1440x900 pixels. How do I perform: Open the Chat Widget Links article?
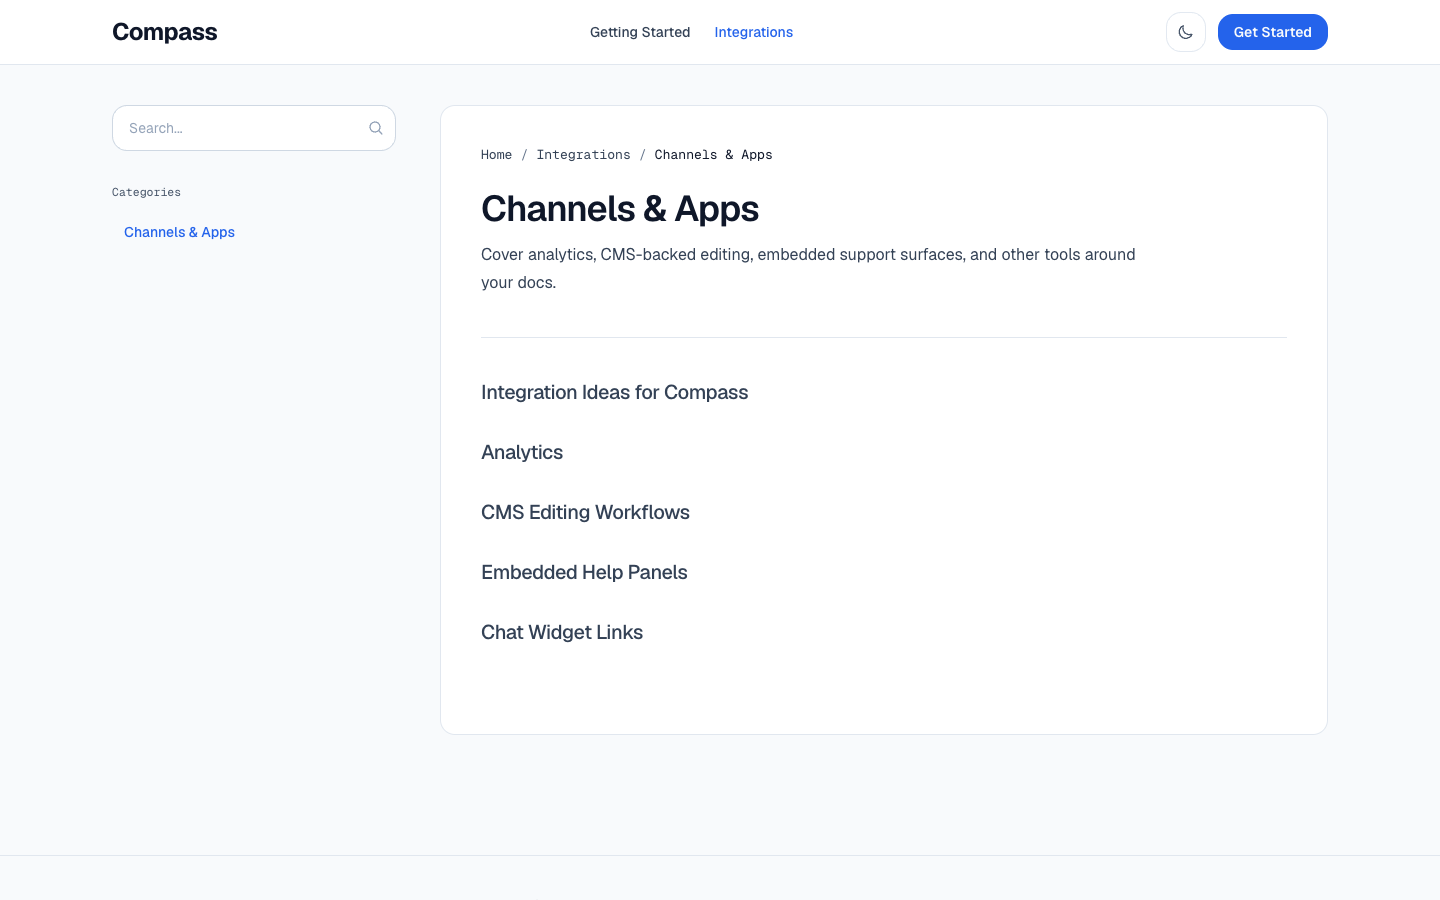pos(562,632)
